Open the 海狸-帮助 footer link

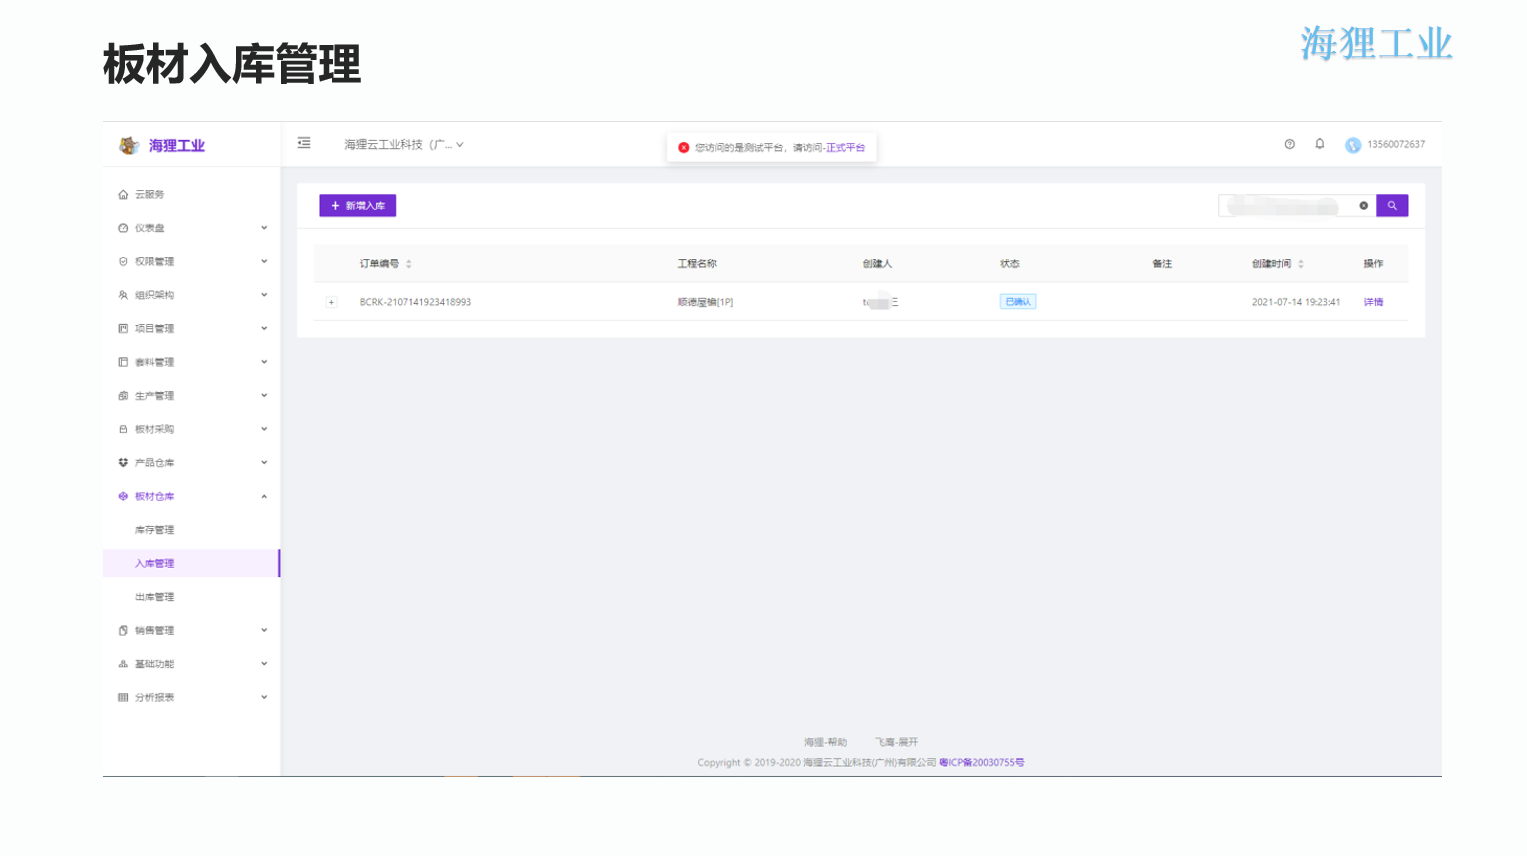tap(825, 743)
